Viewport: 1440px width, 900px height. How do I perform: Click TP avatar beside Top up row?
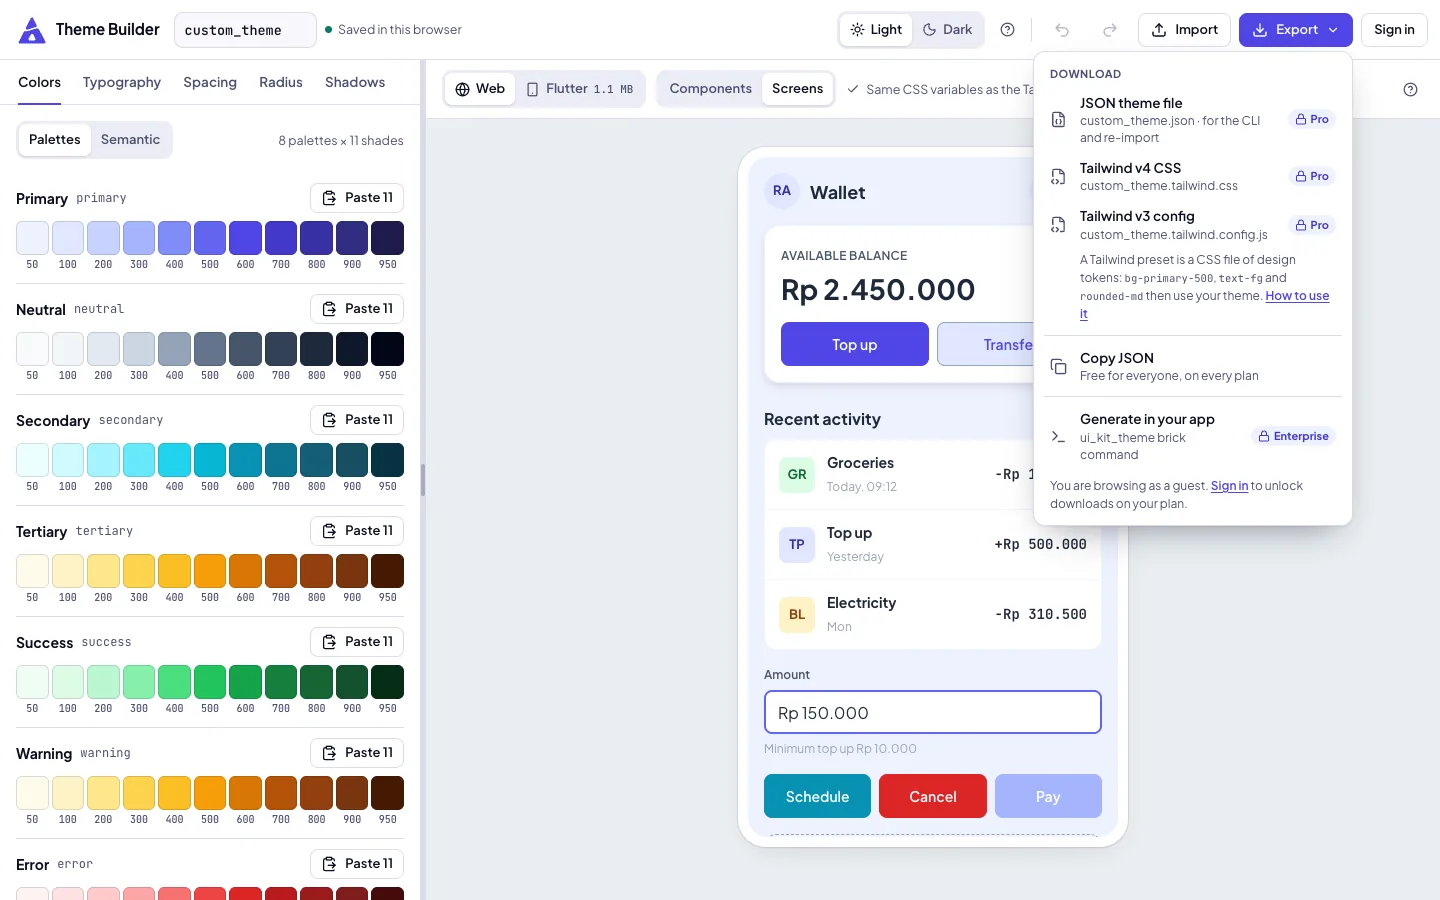coord(797,545)
